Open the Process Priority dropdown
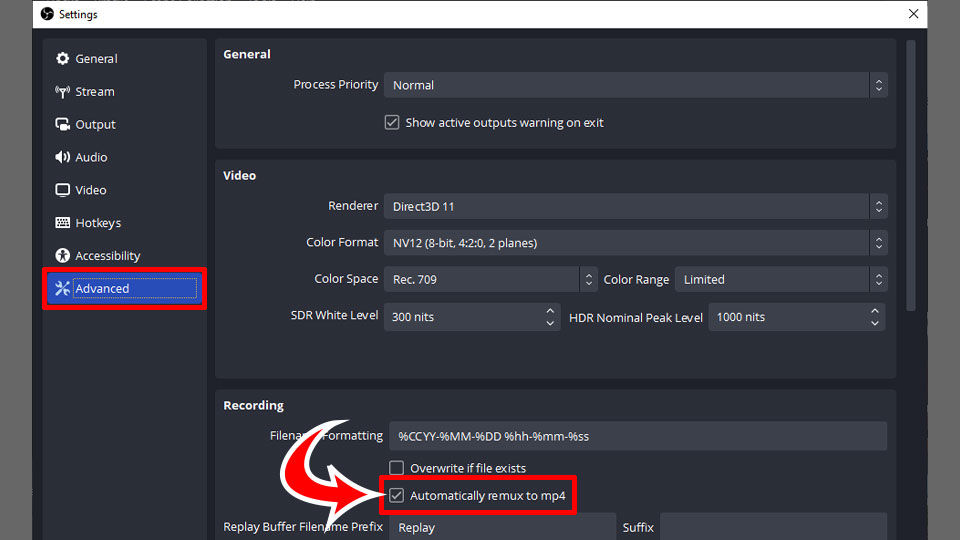The image size is (960, 540). [x=636, y=85]
